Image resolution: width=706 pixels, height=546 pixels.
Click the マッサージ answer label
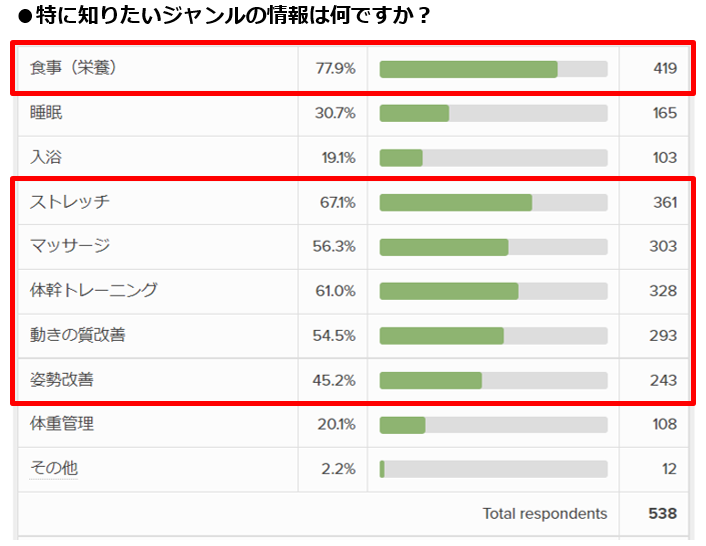[70, 246]
